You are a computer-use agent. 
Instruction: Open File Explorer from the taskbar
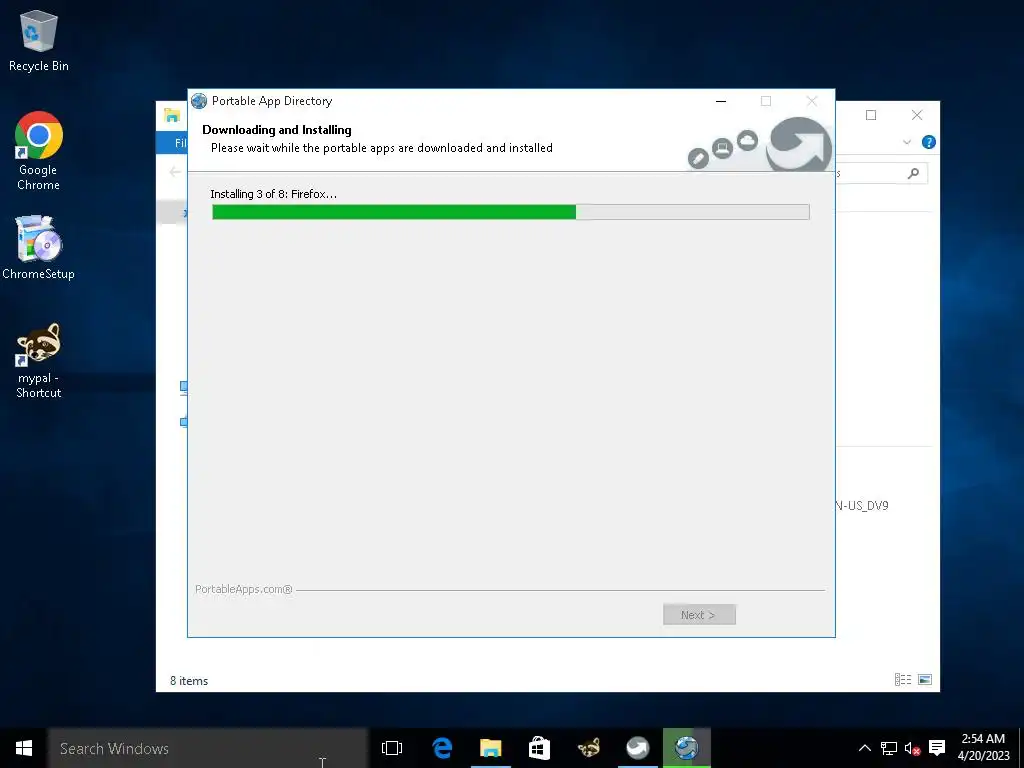(x=490, y=748)
